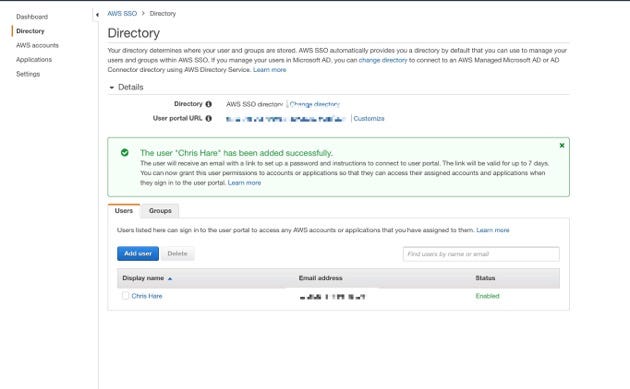Click the Find users search field
The width and height of the screenshot is (630, 389).
[481, 254]
